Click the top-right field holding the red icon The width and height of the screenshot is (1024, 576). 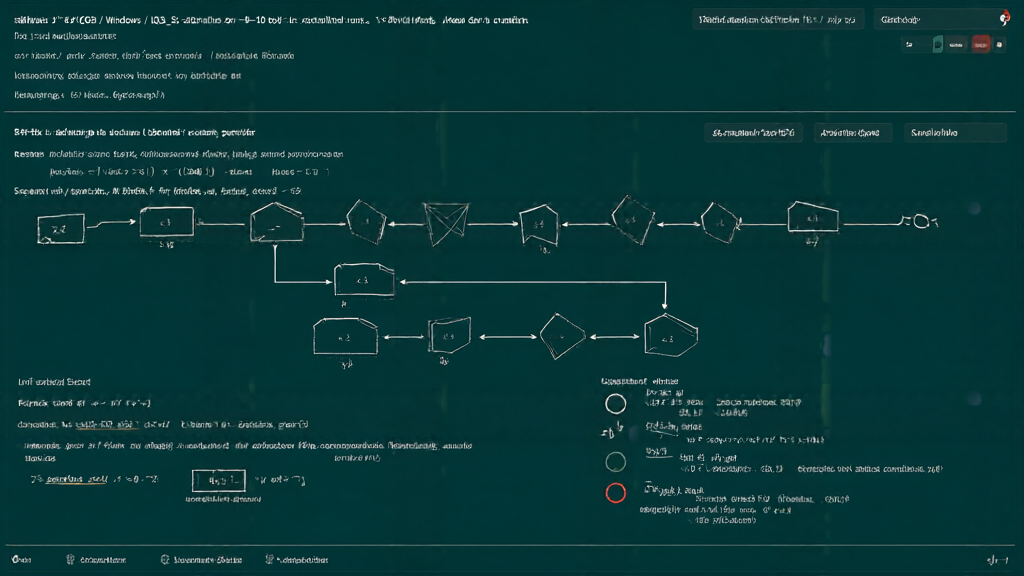[x=943, y=20]
